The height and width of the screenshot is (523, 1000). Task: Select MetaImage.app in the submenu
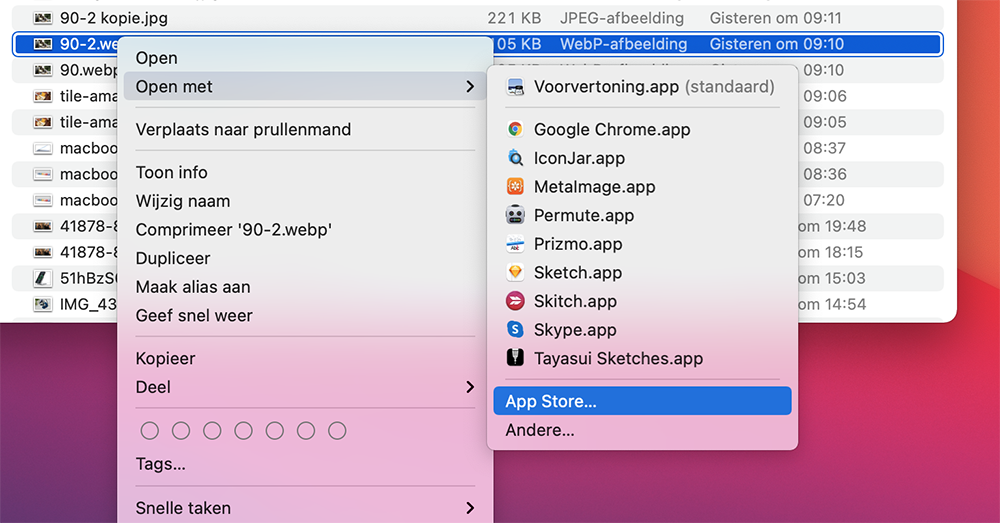(642, 186)
